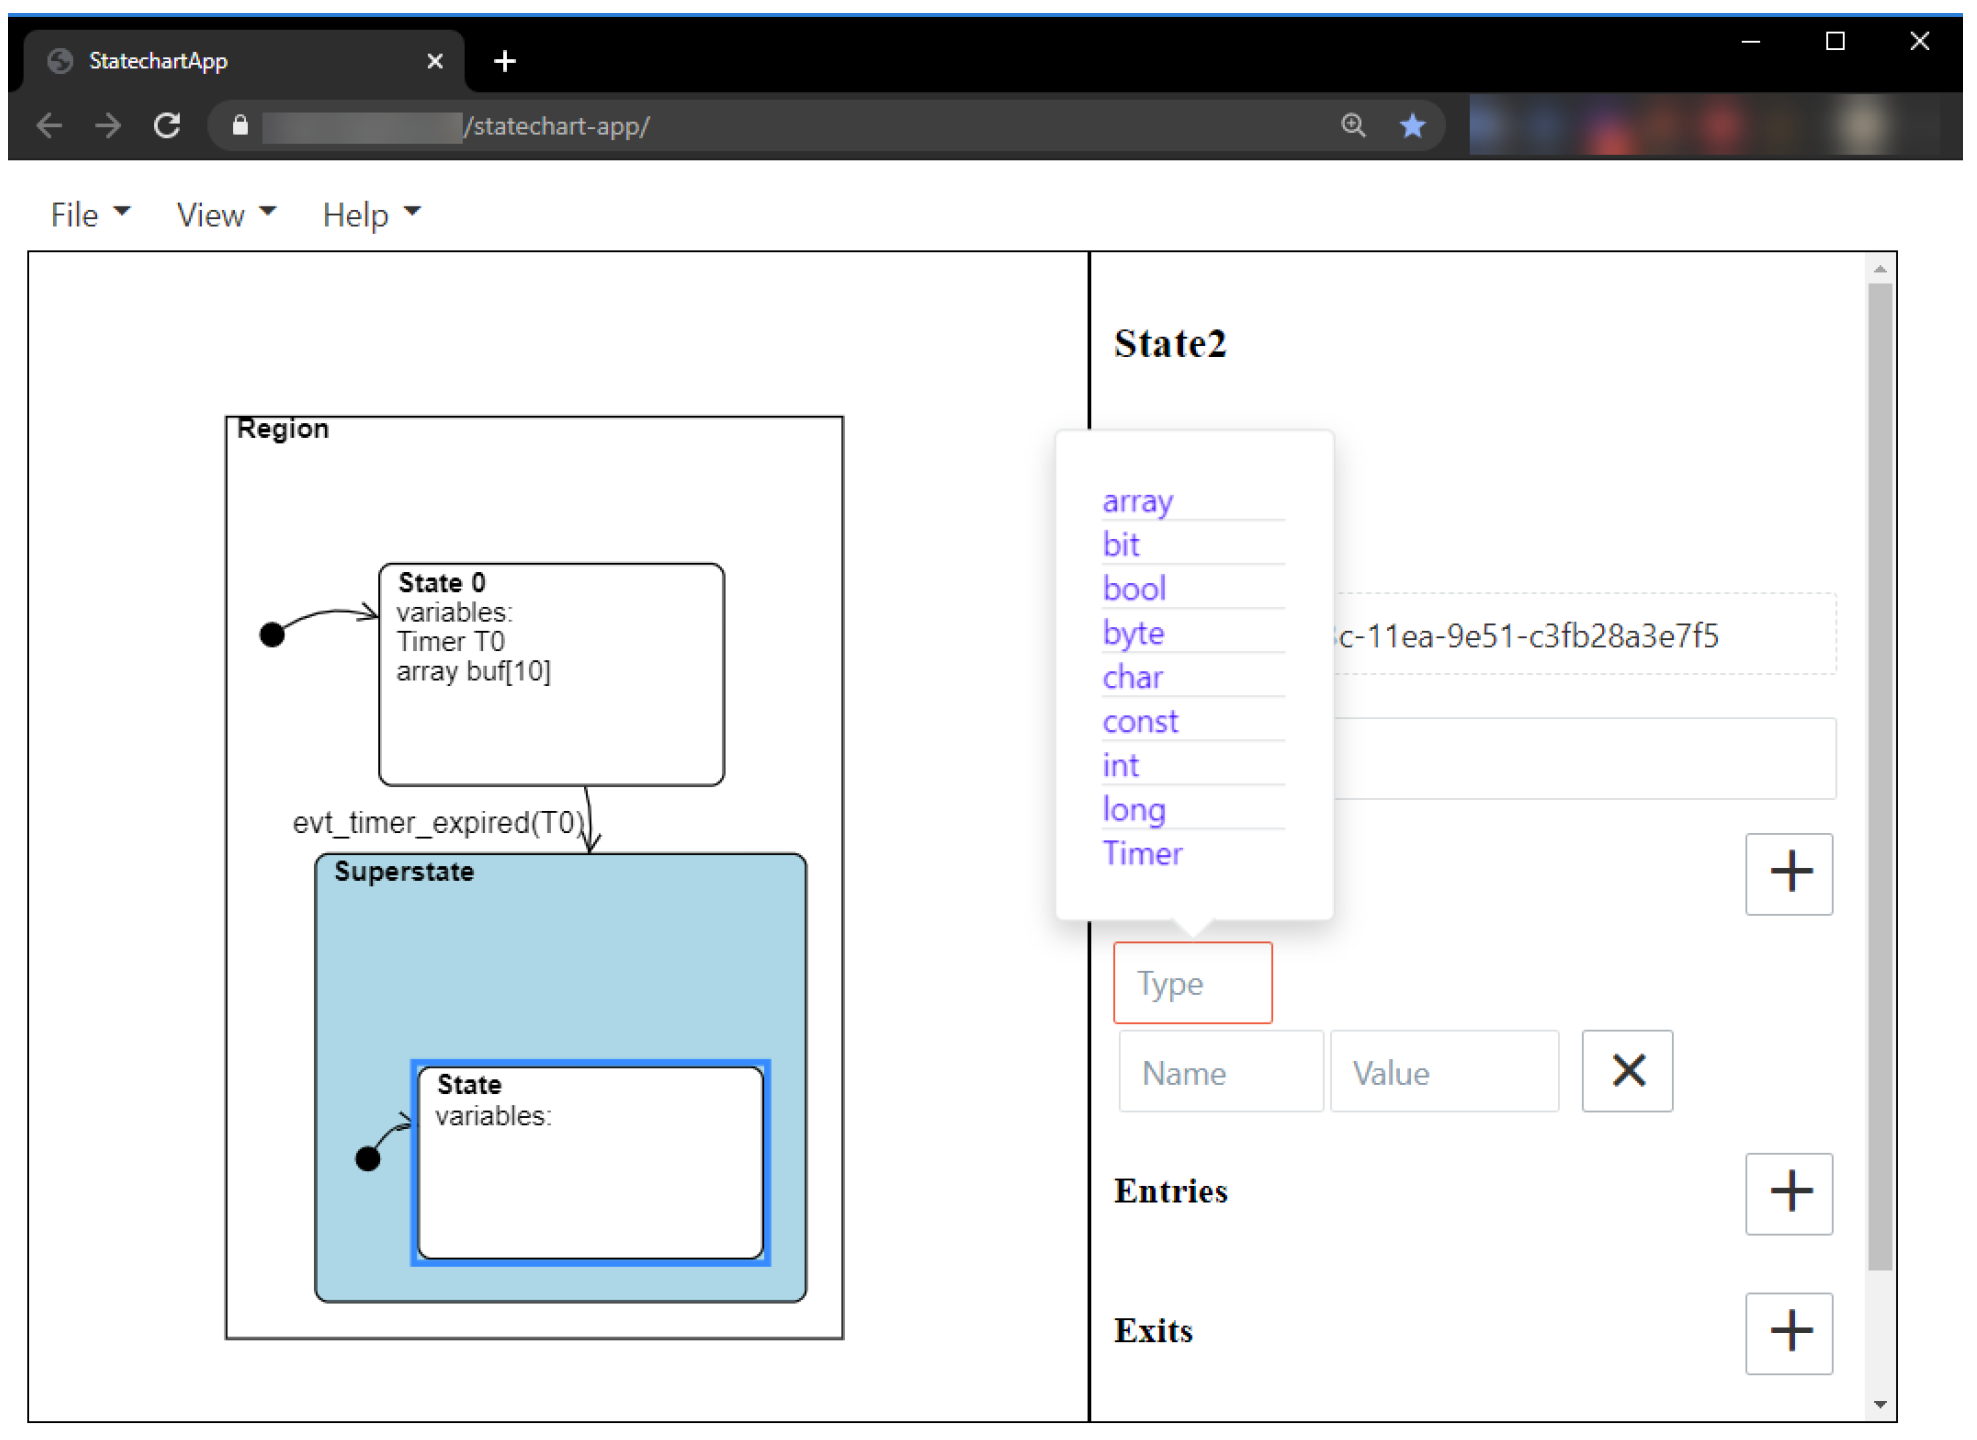Open the browser zoom indicator
This screenshot has width=1977, height=1440.
(1353, 126)
